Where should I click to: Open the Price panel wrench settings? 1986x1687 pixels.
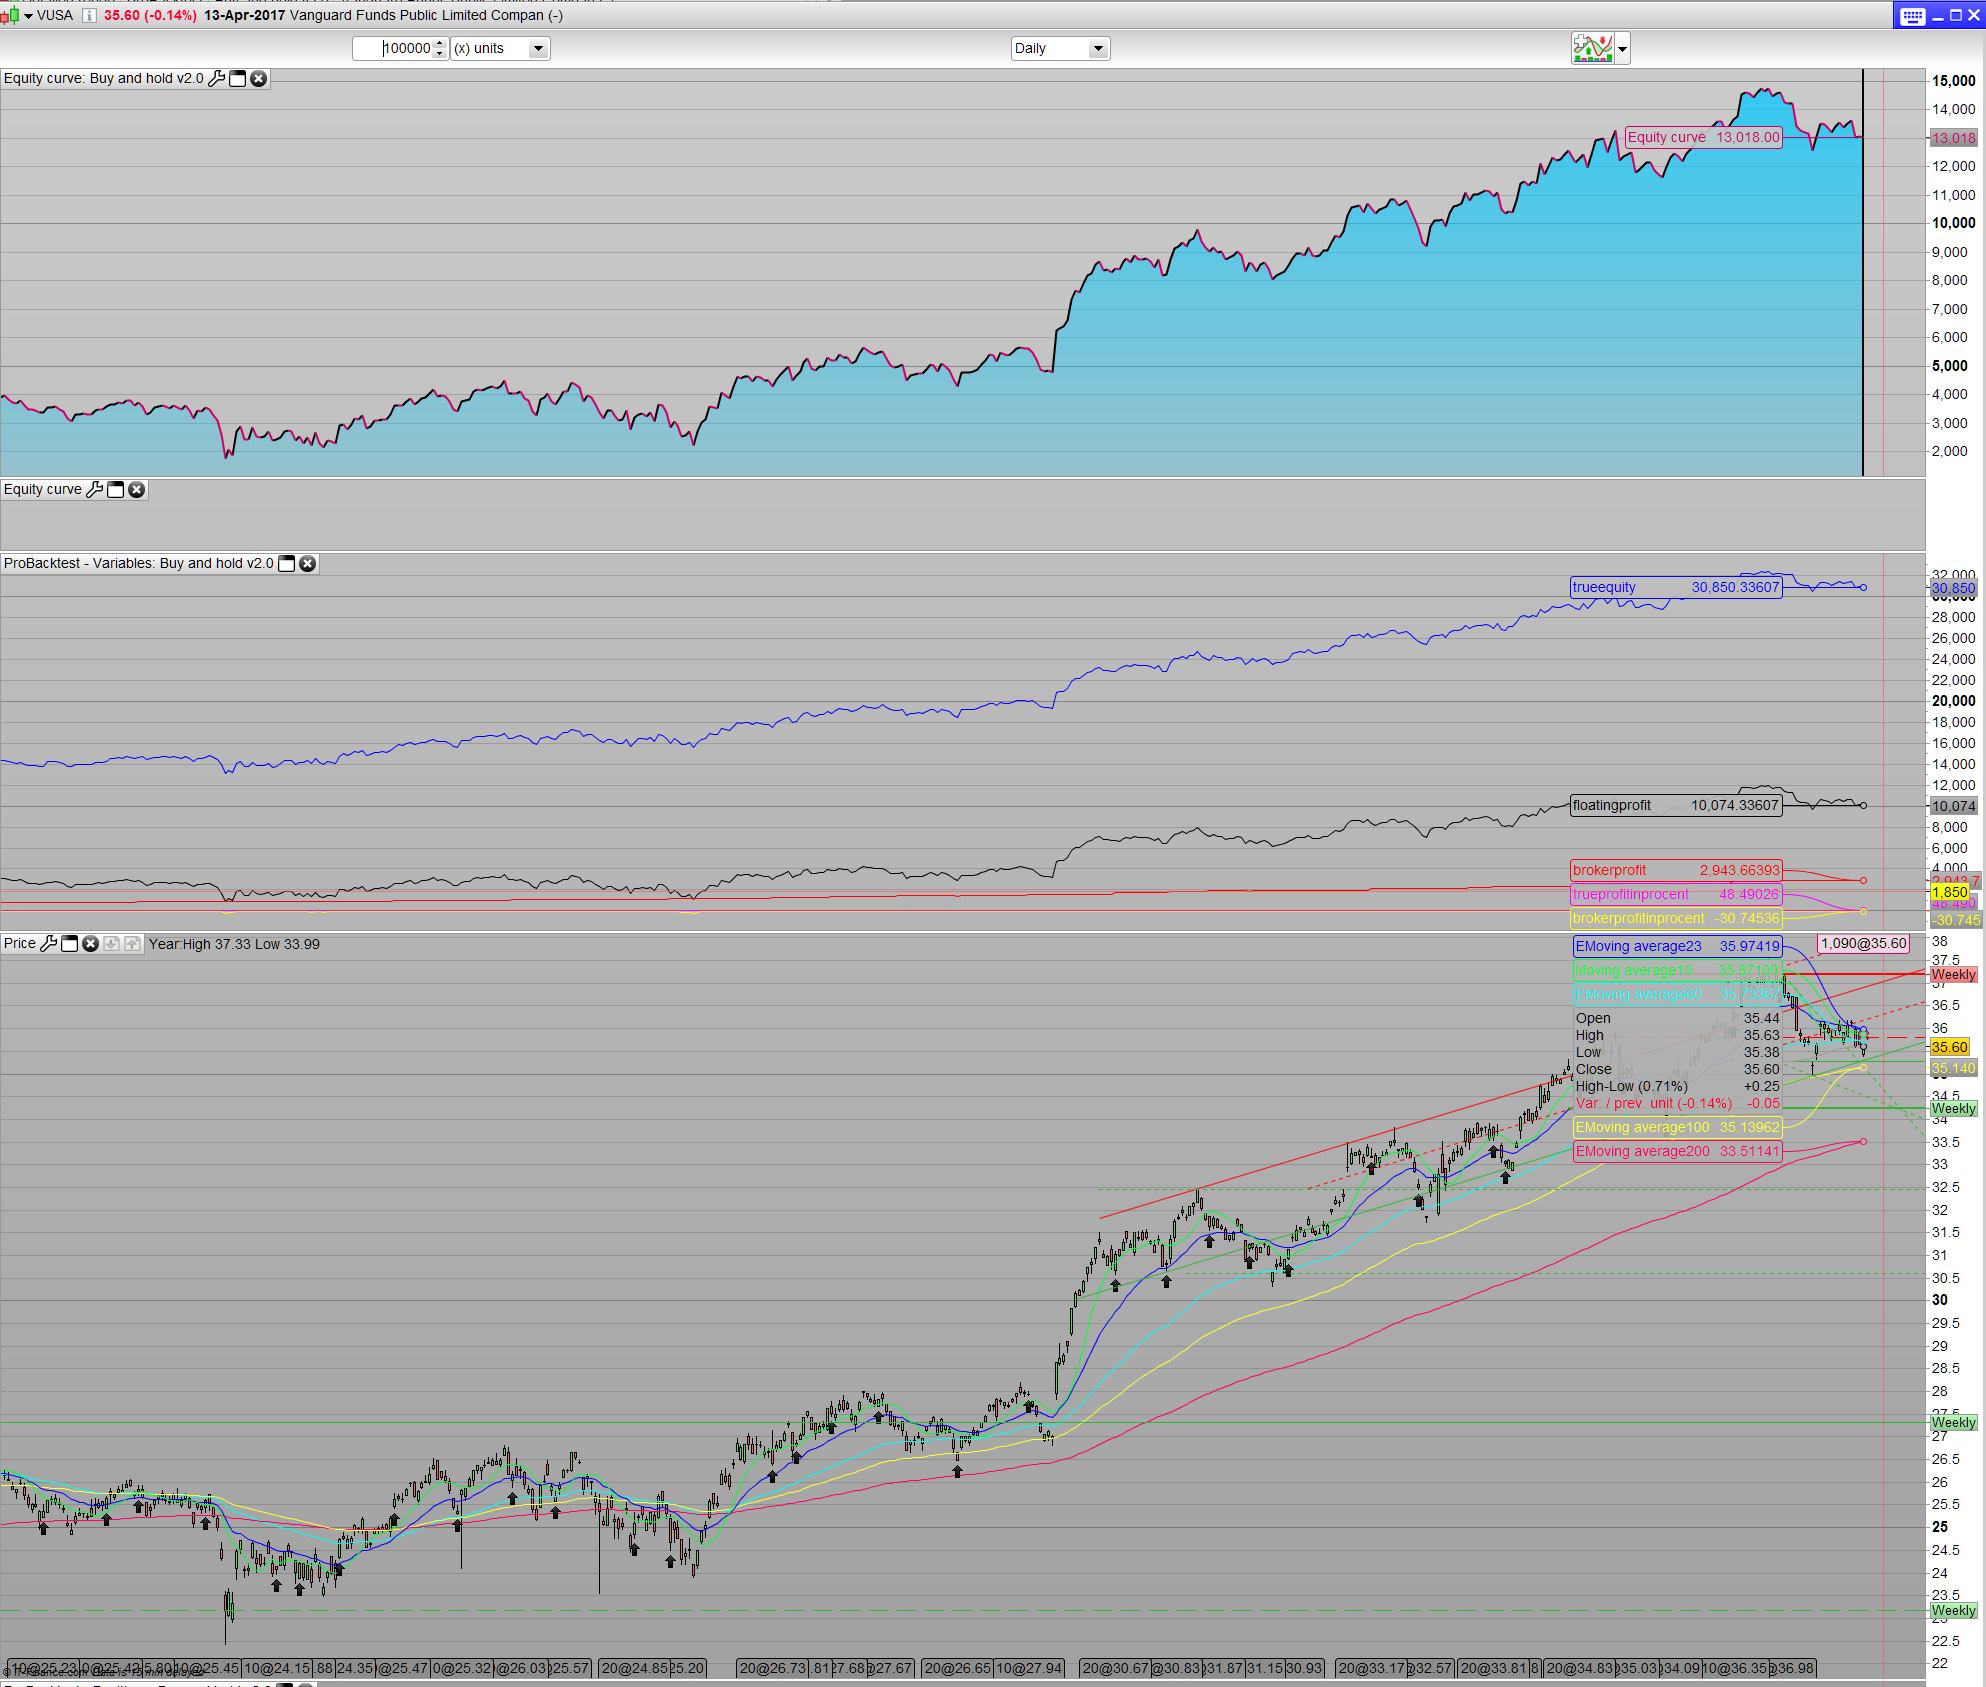click(48, 943)
